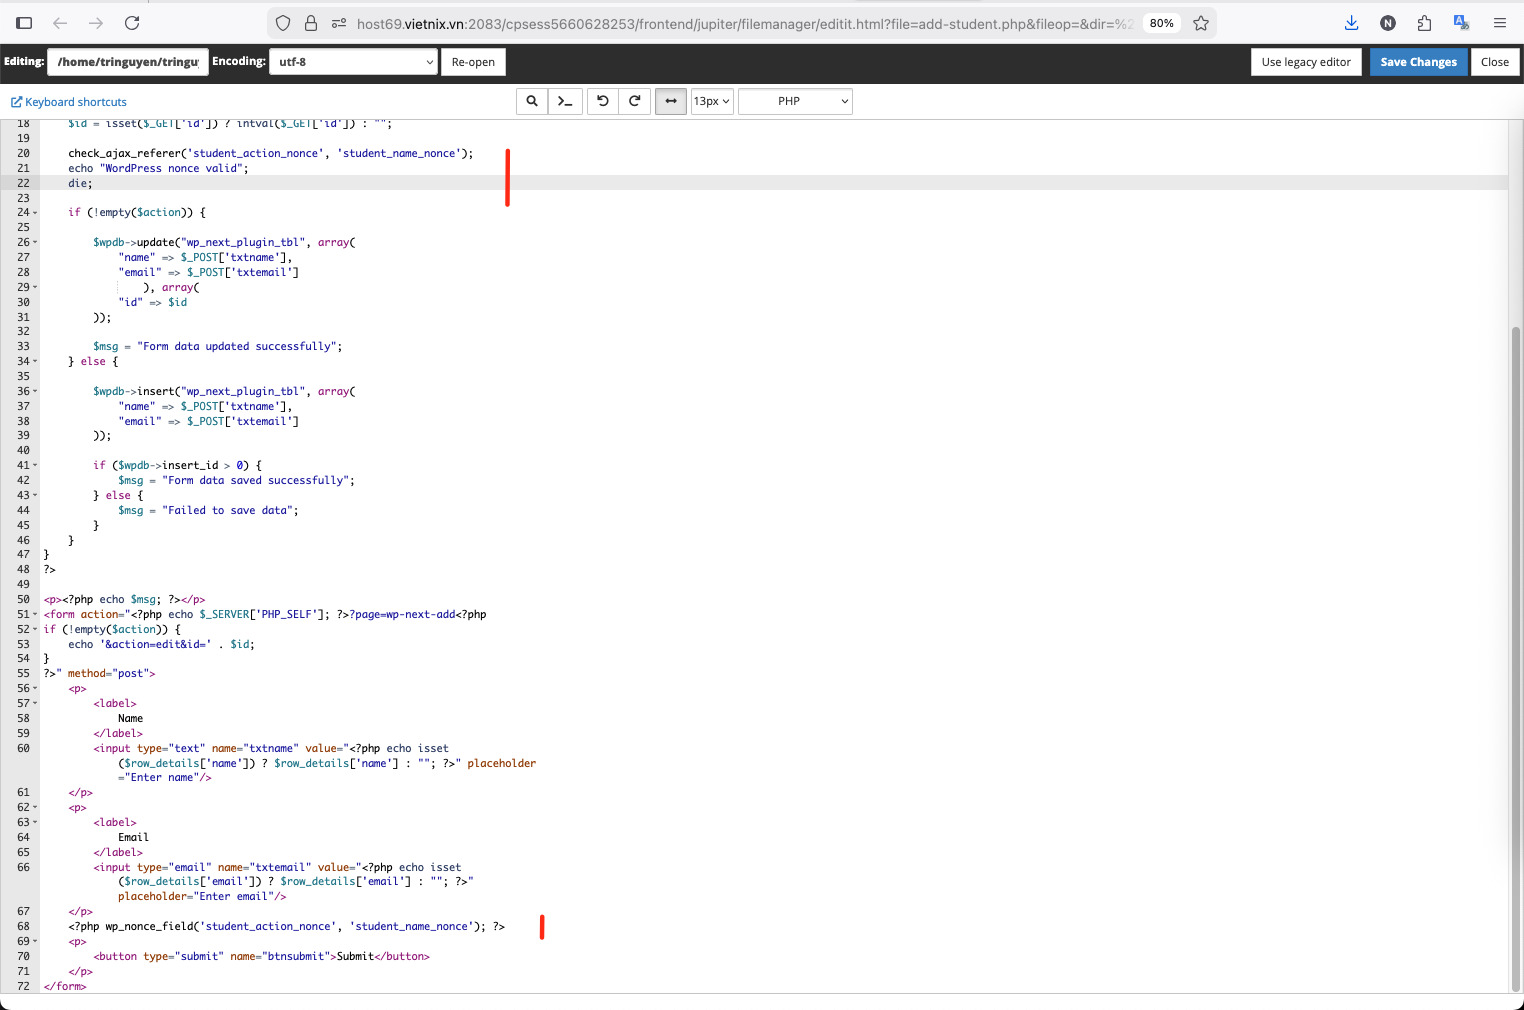Click the browser downloads icon
1524x1010 pixels.
(x=1351, y=22)
